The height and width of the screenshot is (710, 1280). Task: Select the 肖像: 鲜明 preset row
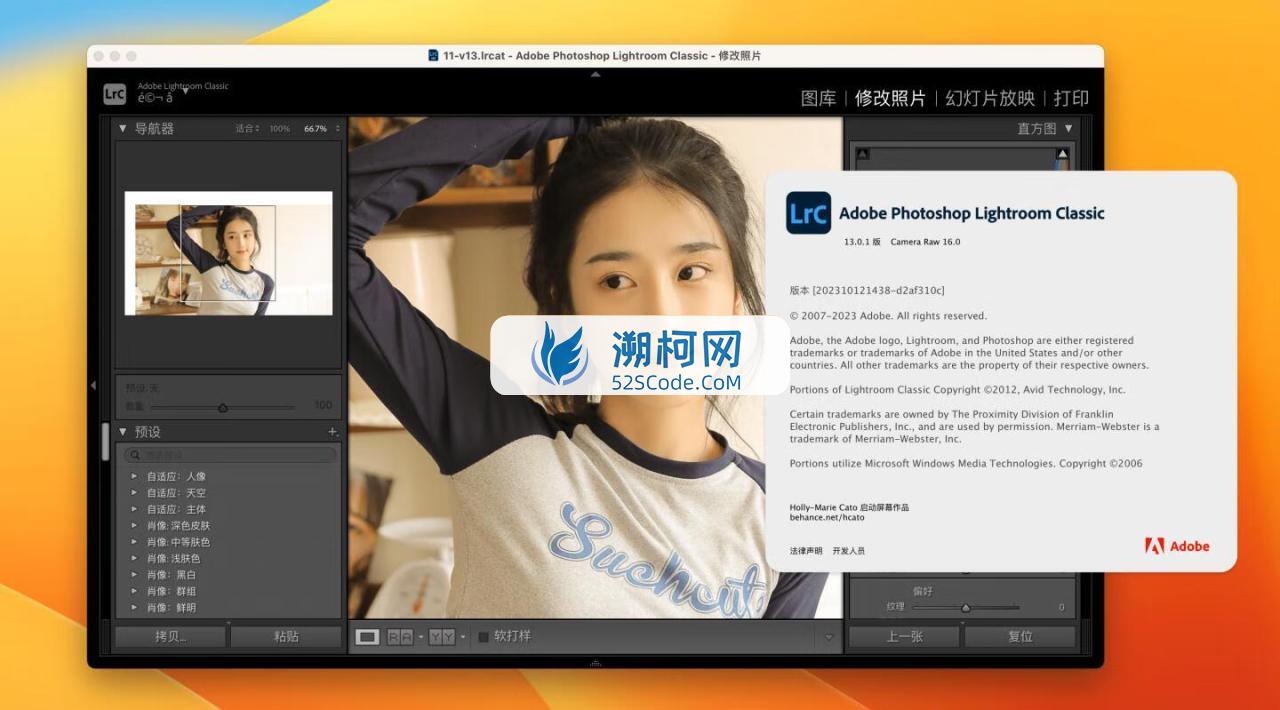pyautogui.click(x=230, y=607)
